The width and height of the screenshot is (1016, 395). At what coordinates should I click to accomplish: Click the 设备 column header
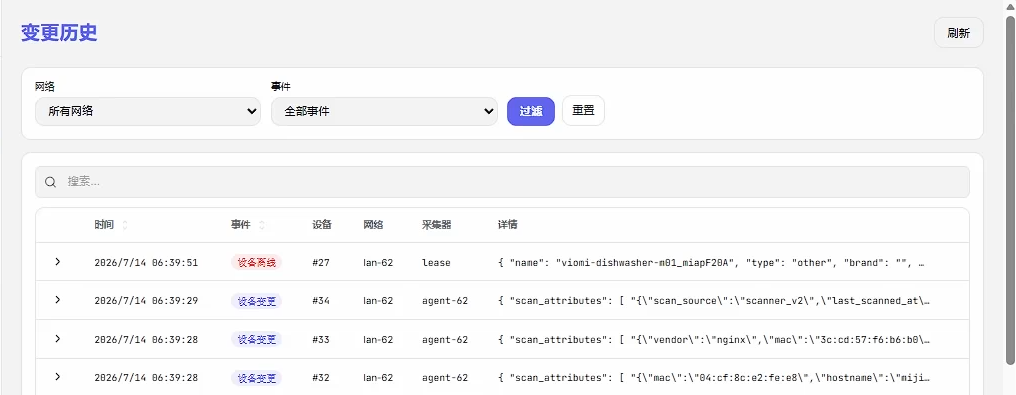[x=322, y=225]
